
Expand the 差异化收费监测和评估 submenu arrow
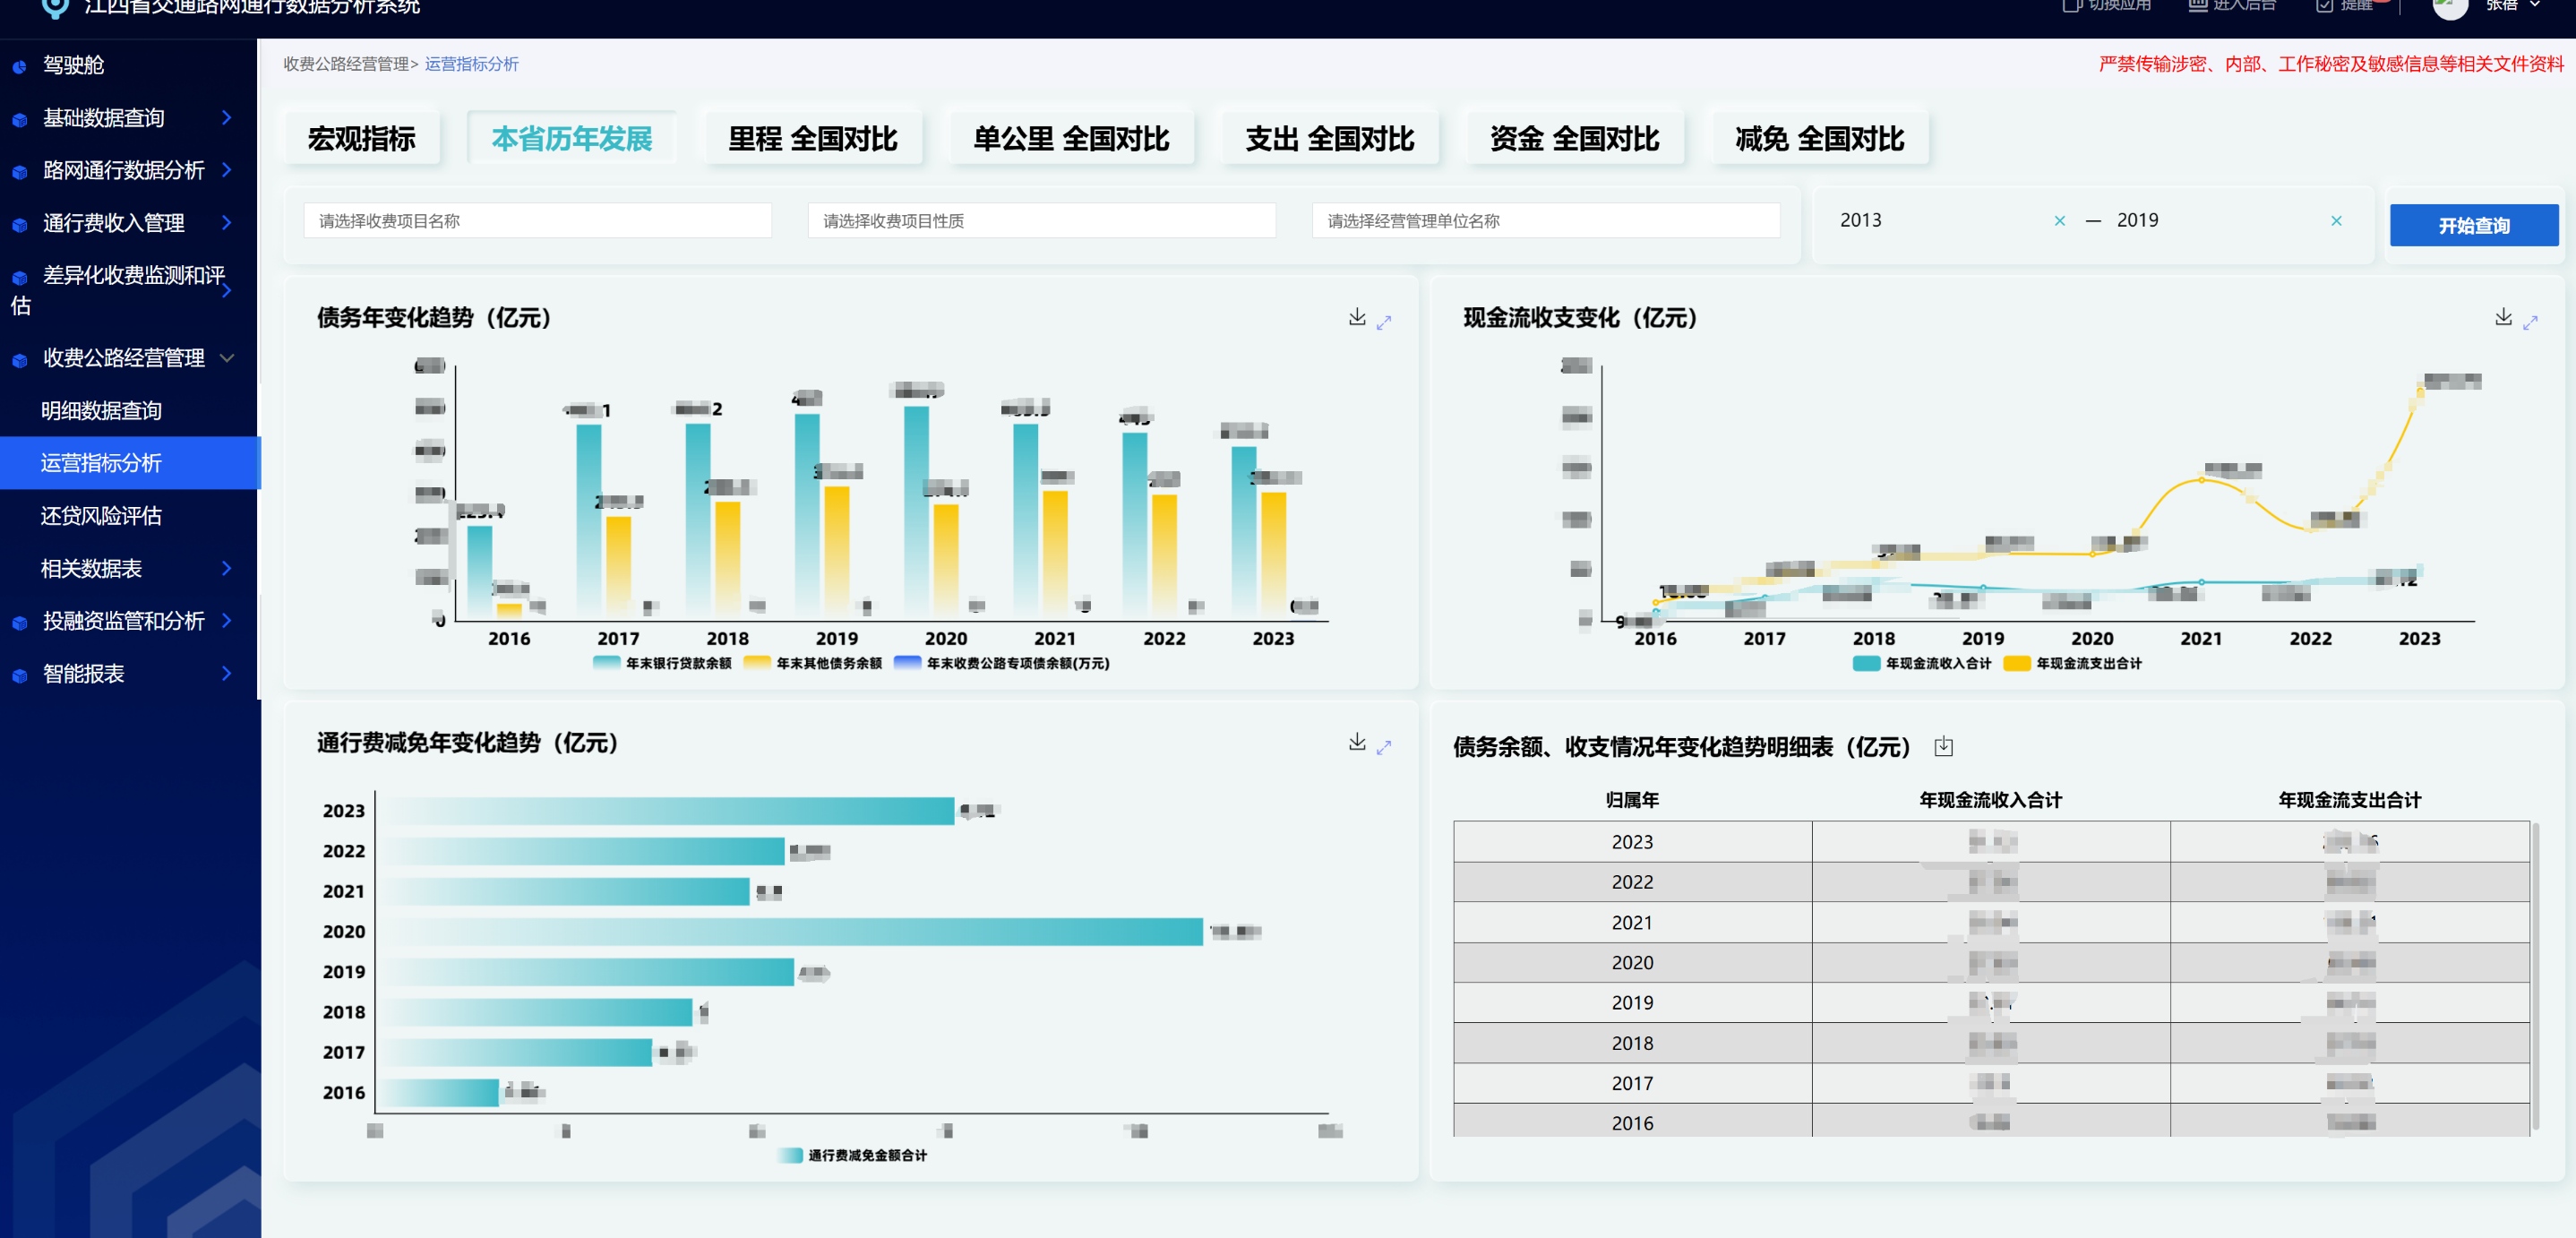227,290
